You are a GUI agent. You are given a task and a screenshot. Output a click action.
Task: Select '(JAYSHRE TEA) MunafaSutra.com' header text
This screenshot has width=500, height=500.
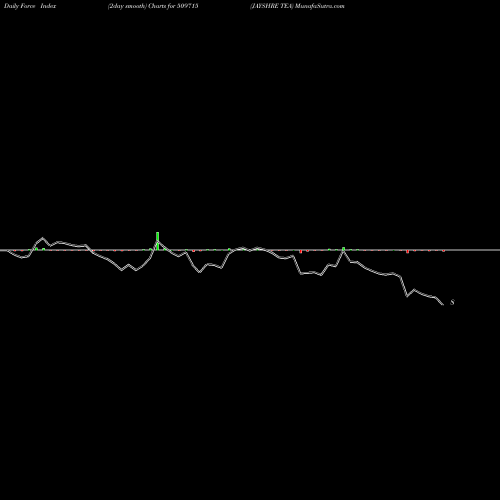point(297,6)
